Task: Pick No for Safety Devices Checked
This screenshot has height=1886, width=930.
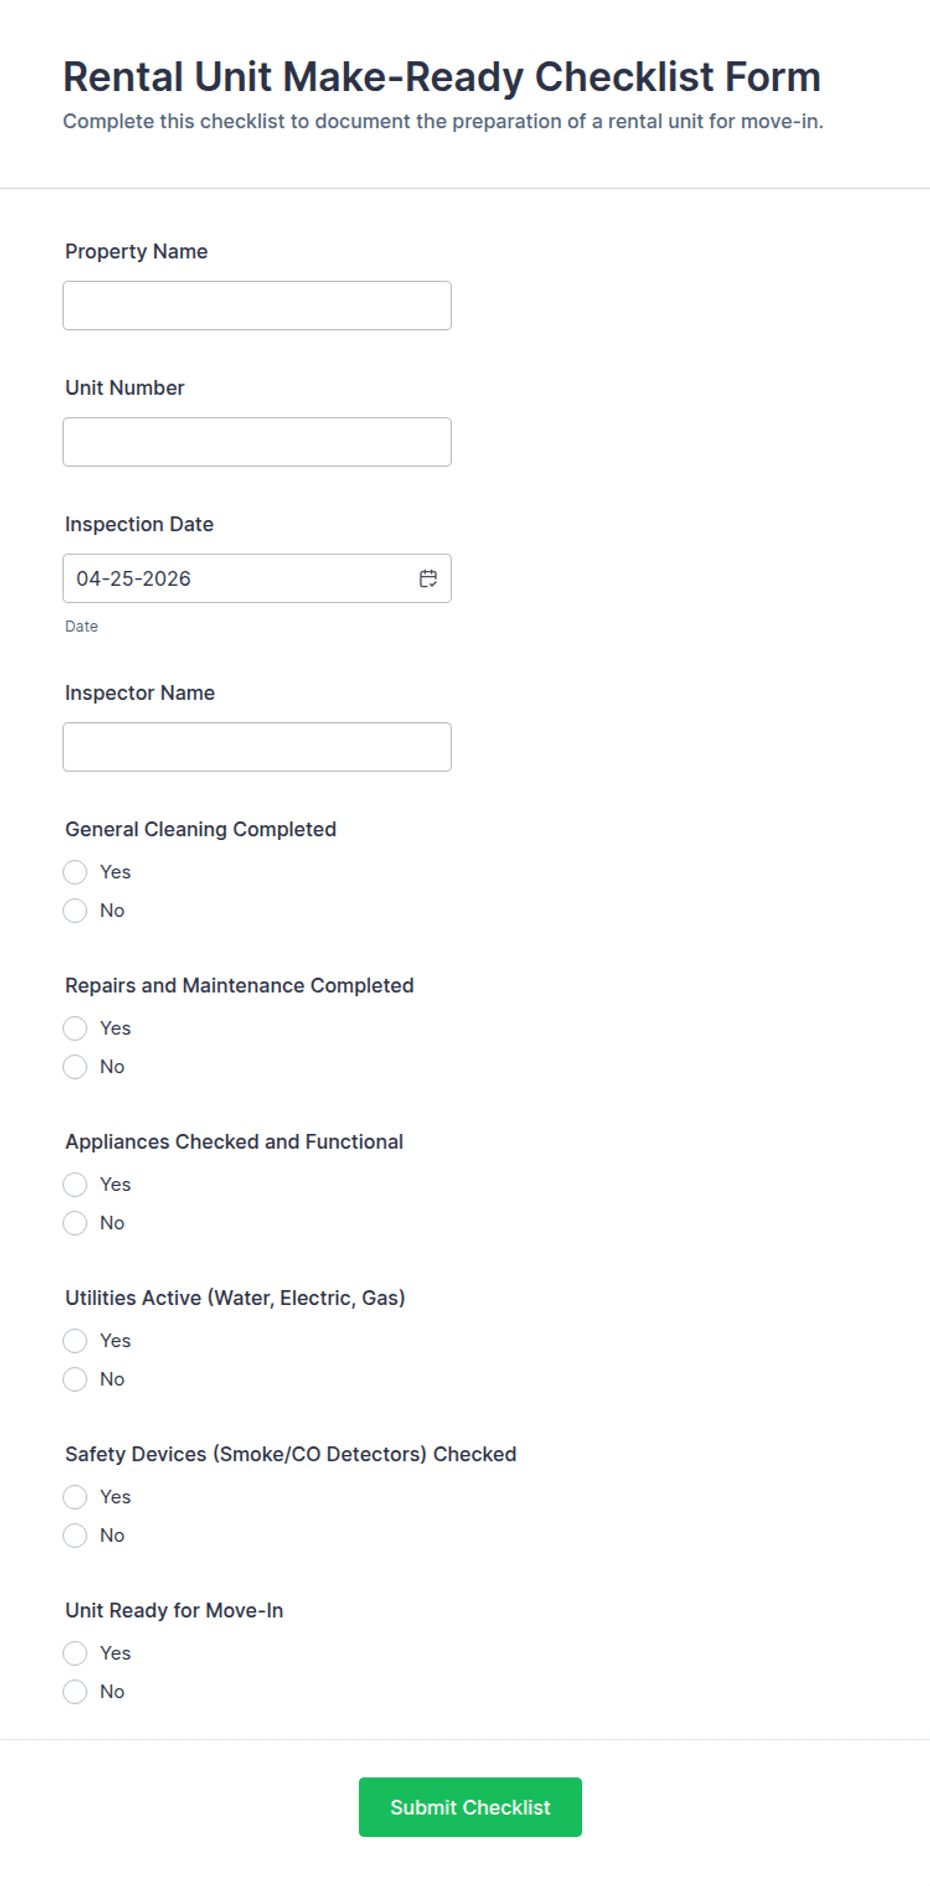Action: click(x=75, y=1536)
